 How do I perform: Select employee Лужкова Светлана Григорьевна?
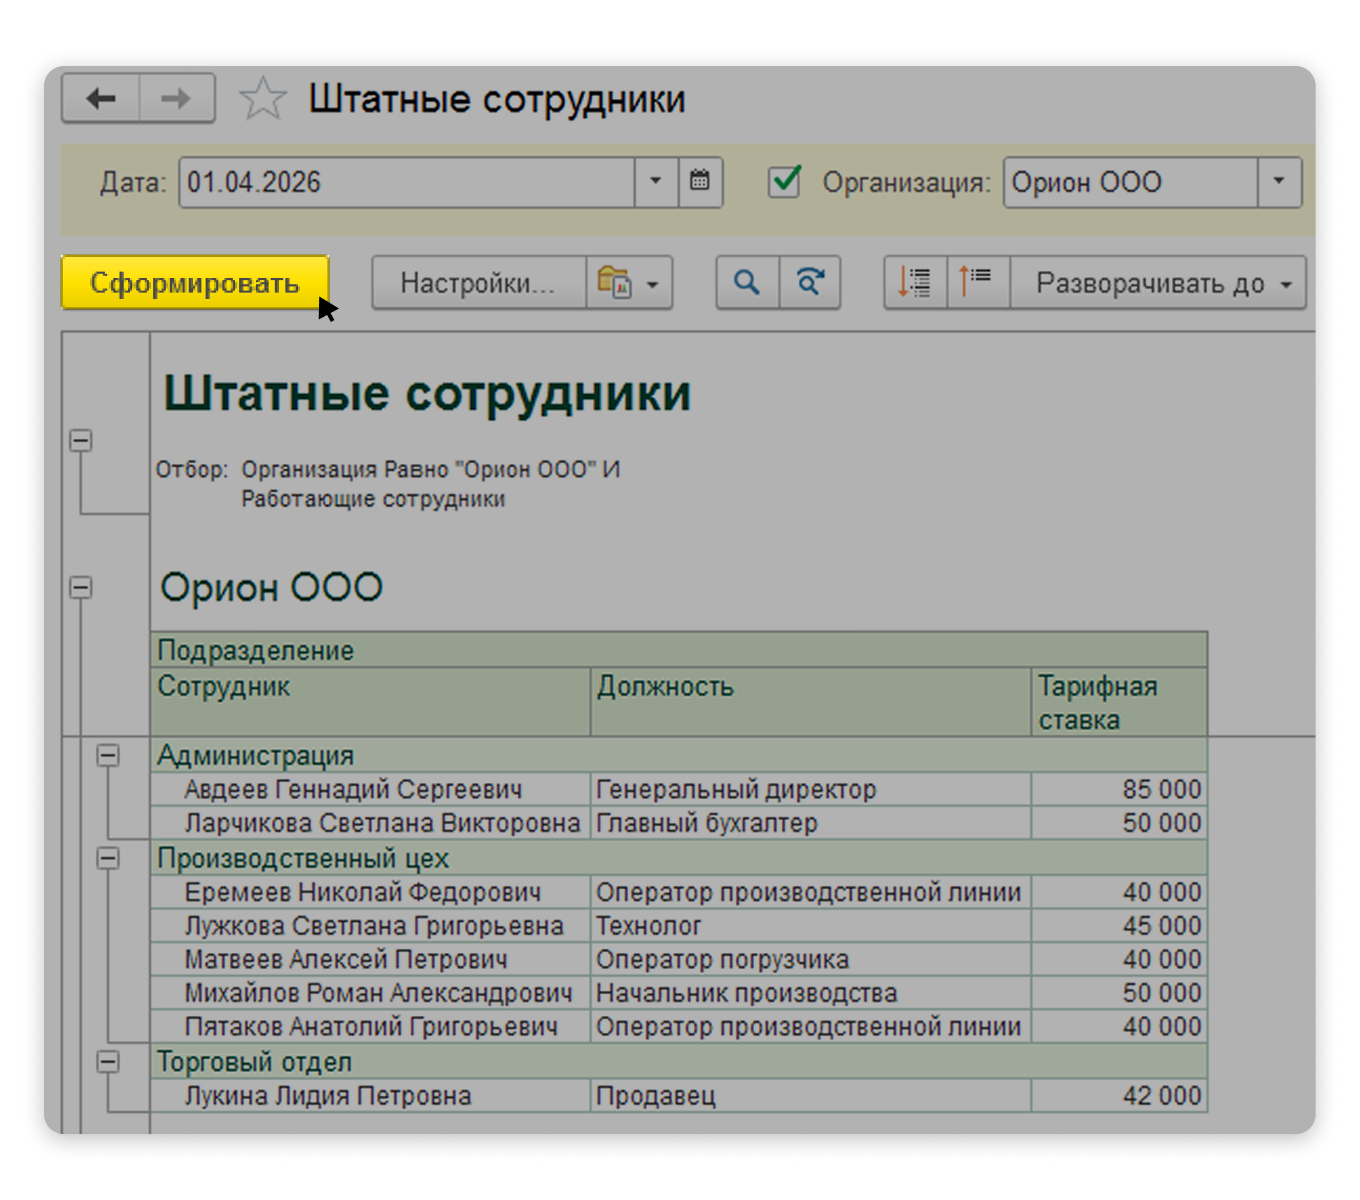click(x=371, y=925)
